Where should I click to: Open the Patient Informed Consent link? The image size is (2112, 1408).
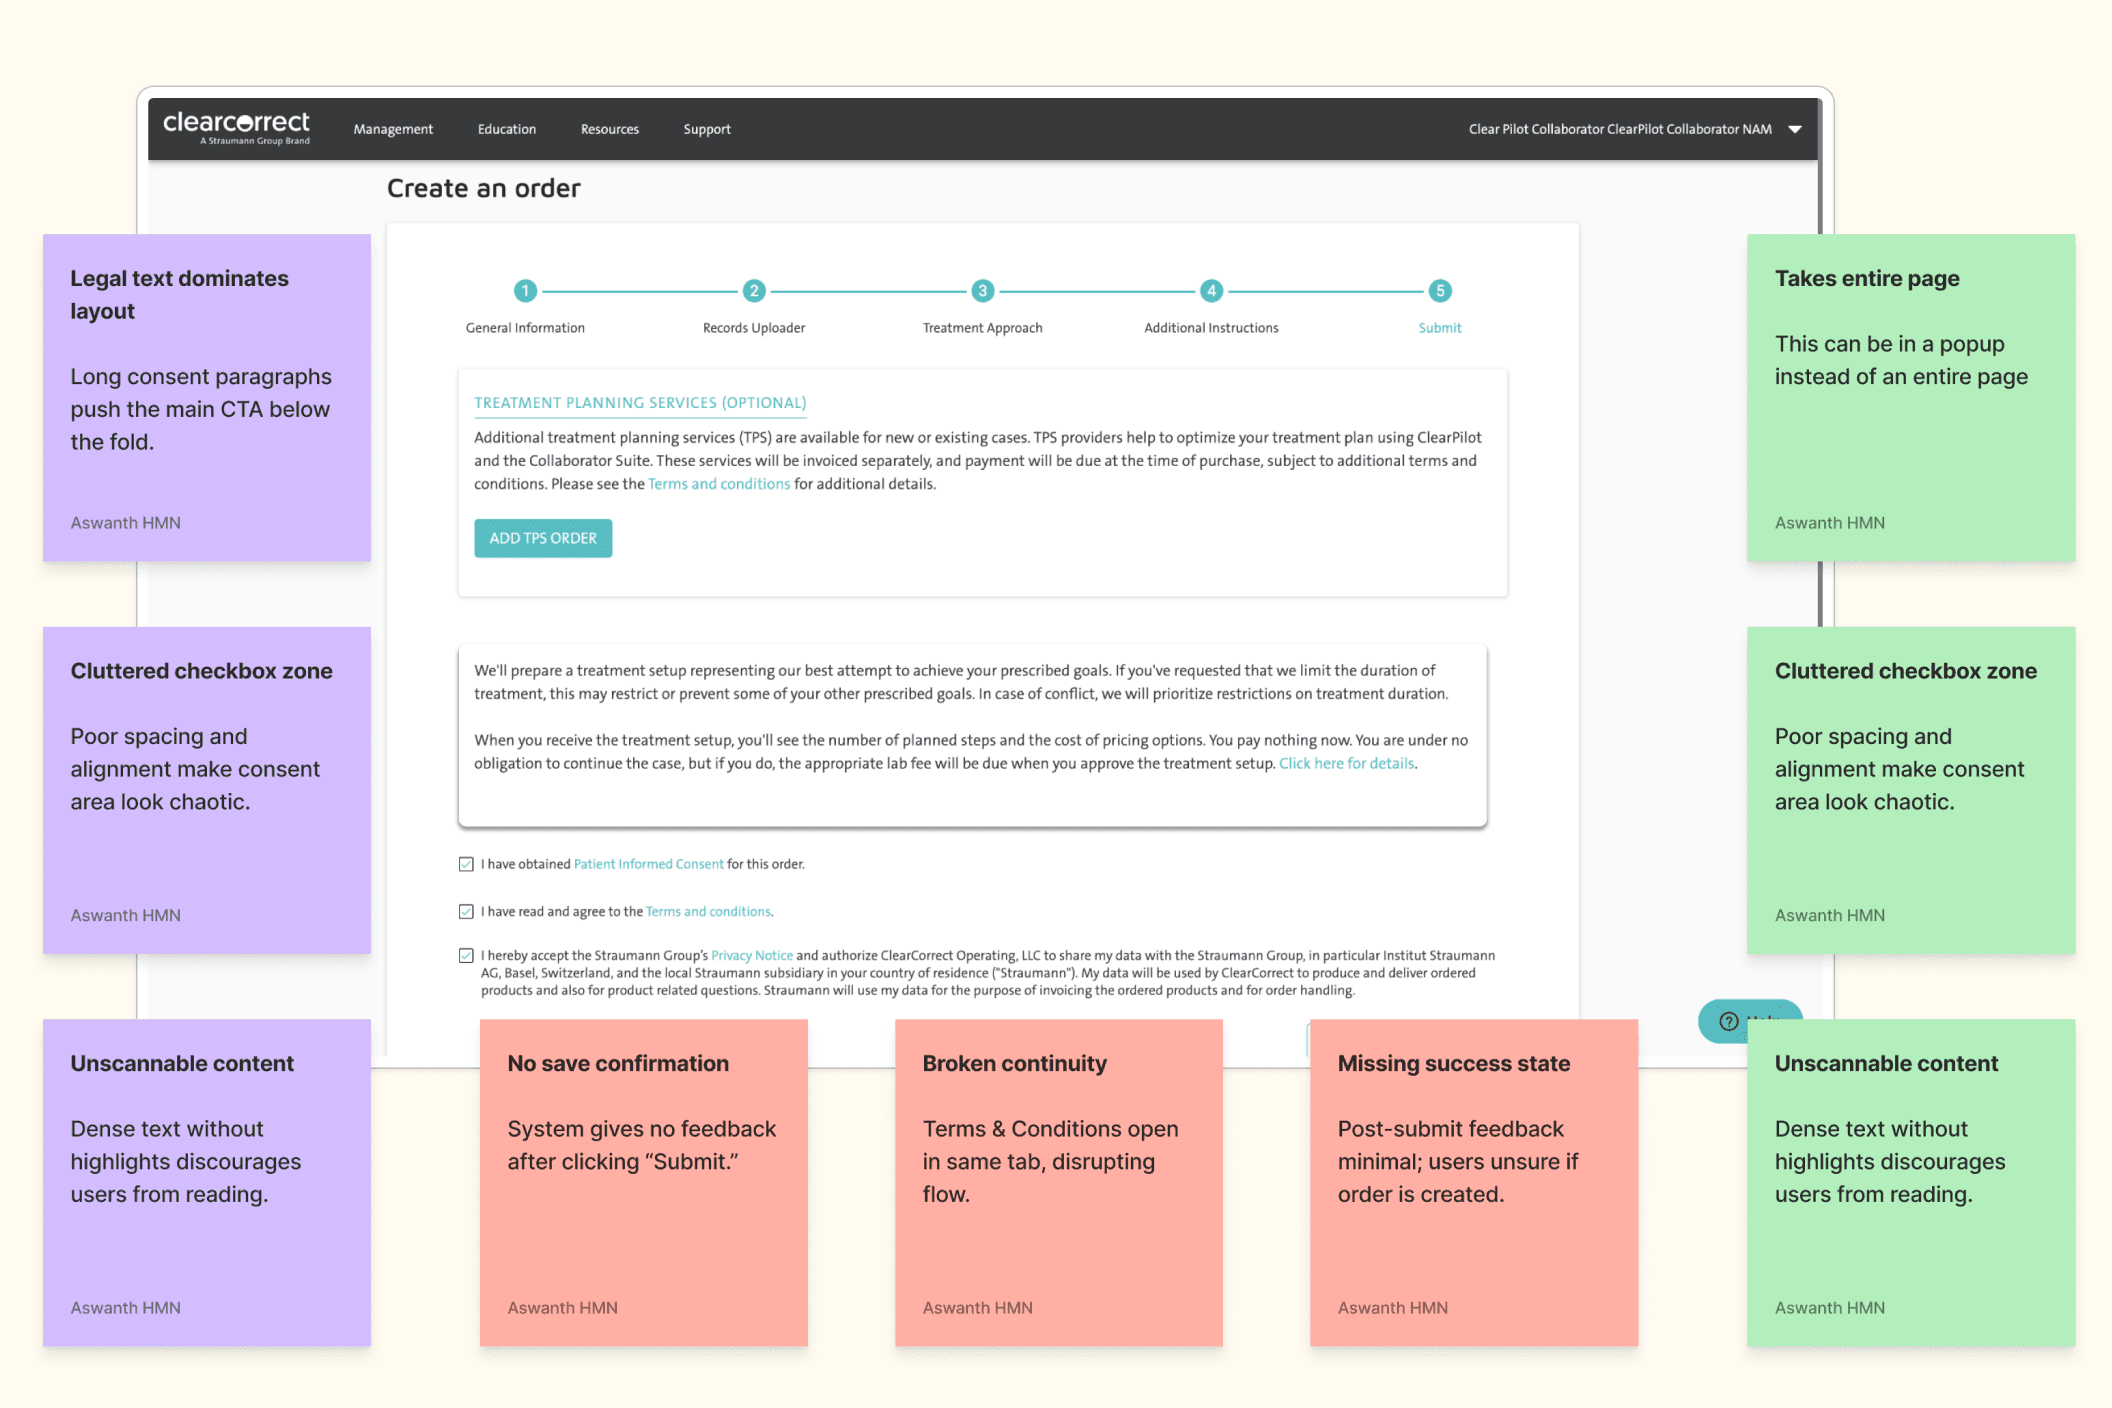click(648, 864)
